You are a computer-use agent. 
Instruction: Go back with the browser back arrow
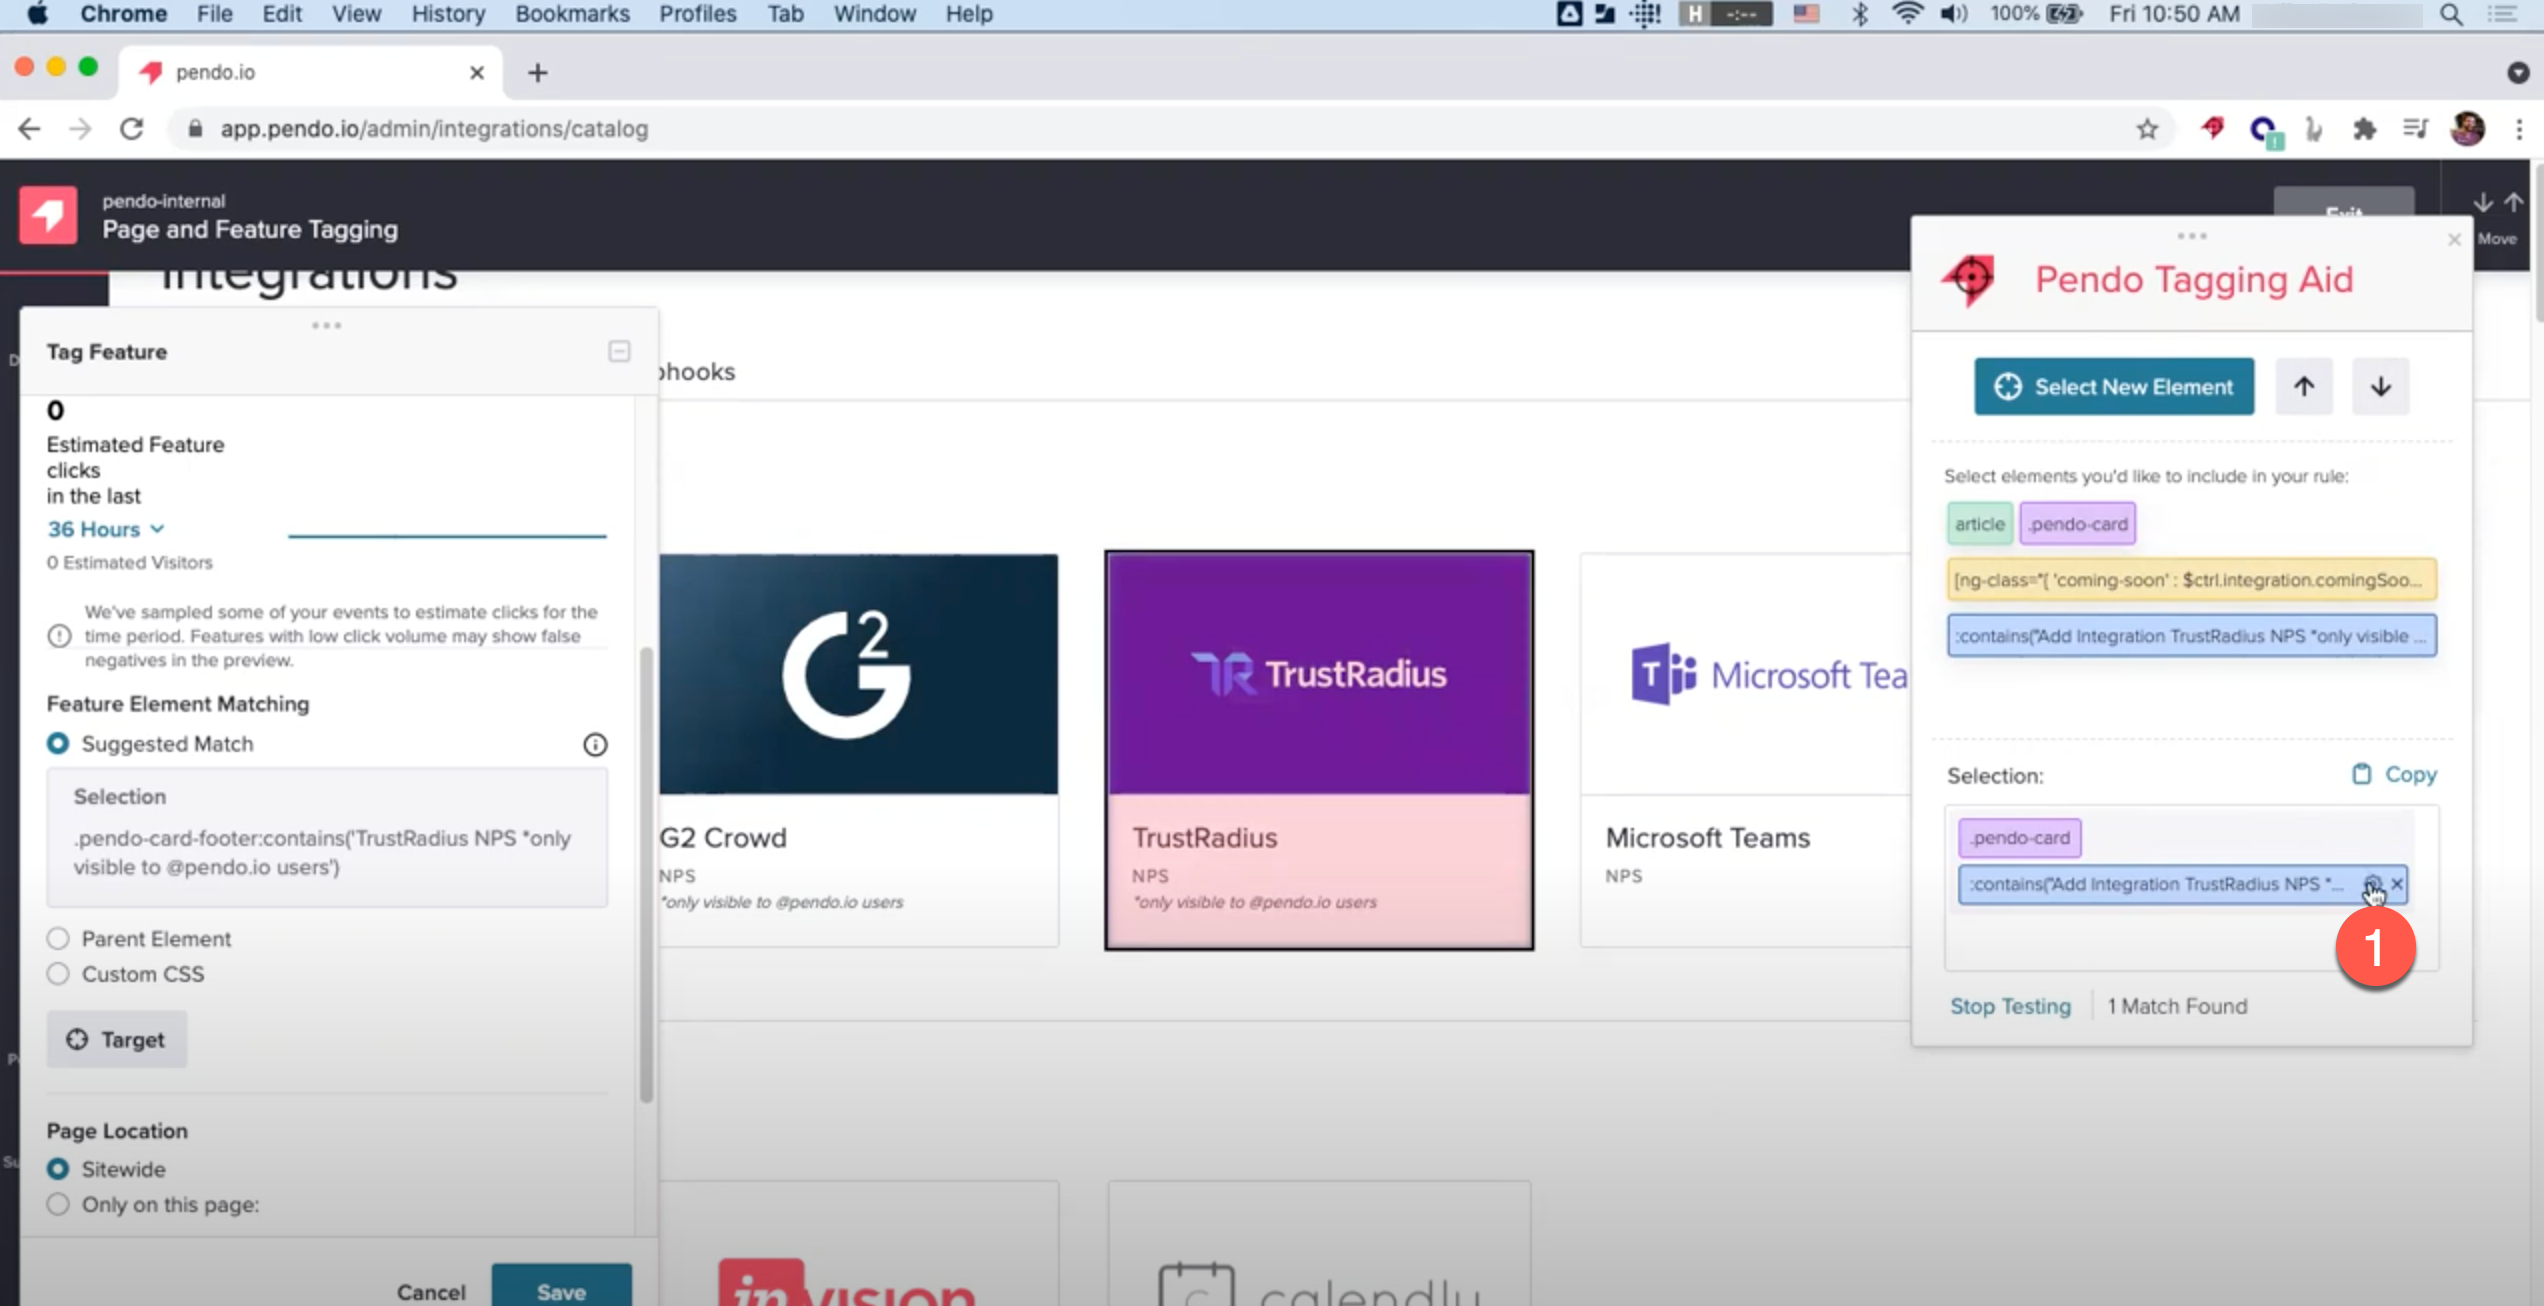coord(29,129)
